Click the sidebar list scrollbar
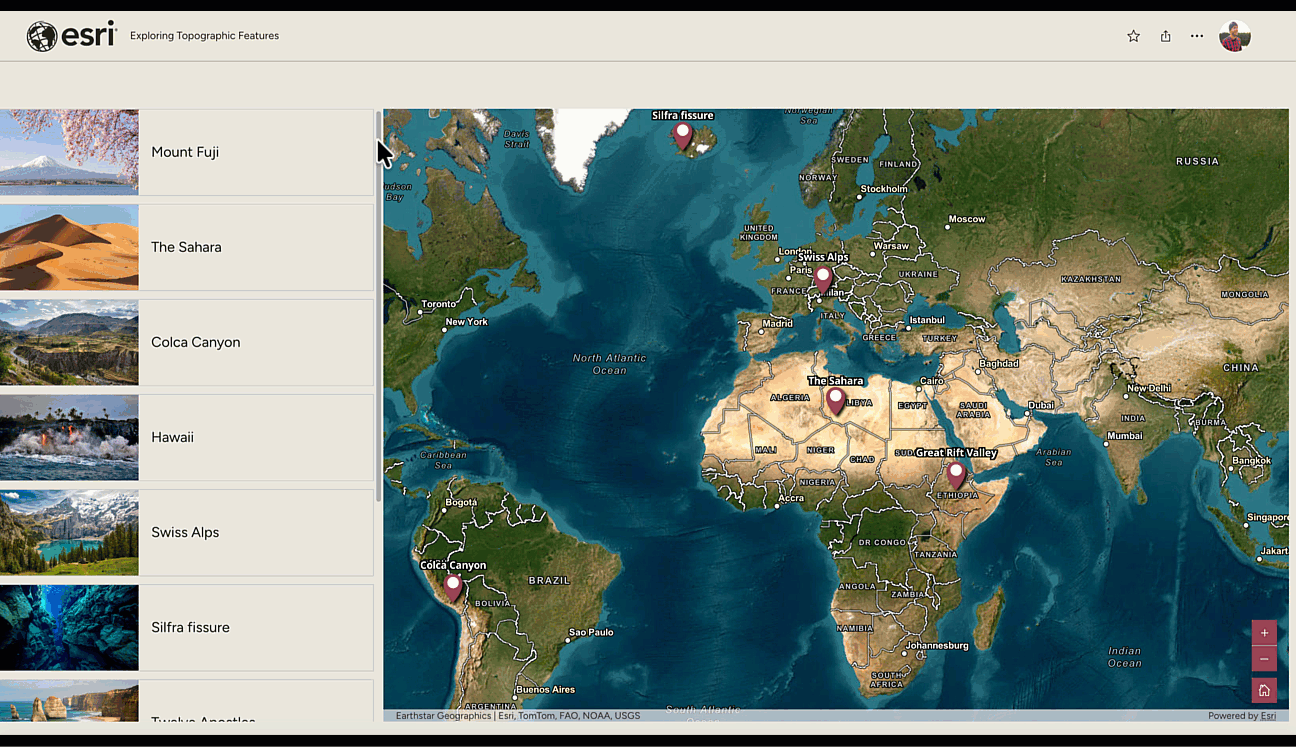Image resolution: width=1296 pixels, height=747 pixels. [378, 305]
